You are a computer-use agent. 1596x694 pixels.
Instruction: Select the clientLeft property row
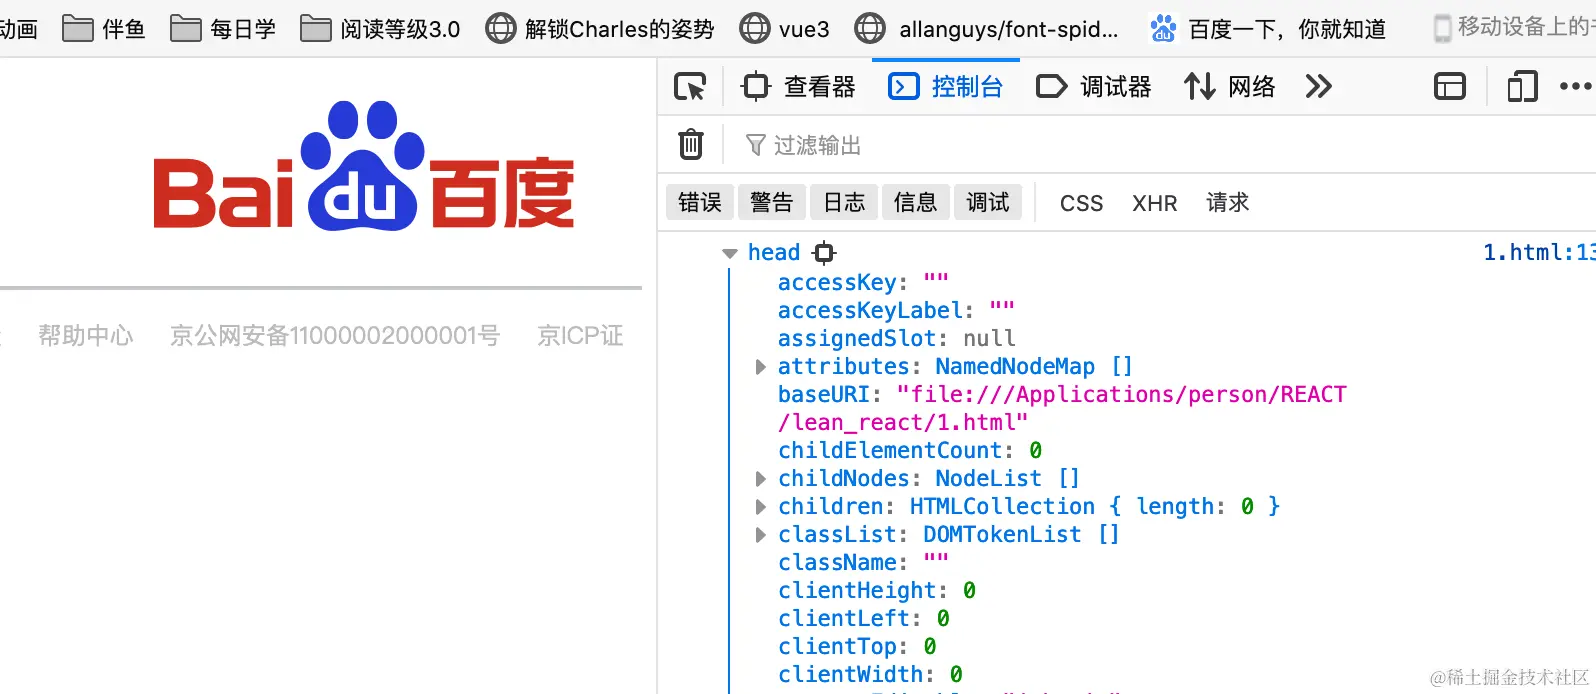(x=864, y=618)
